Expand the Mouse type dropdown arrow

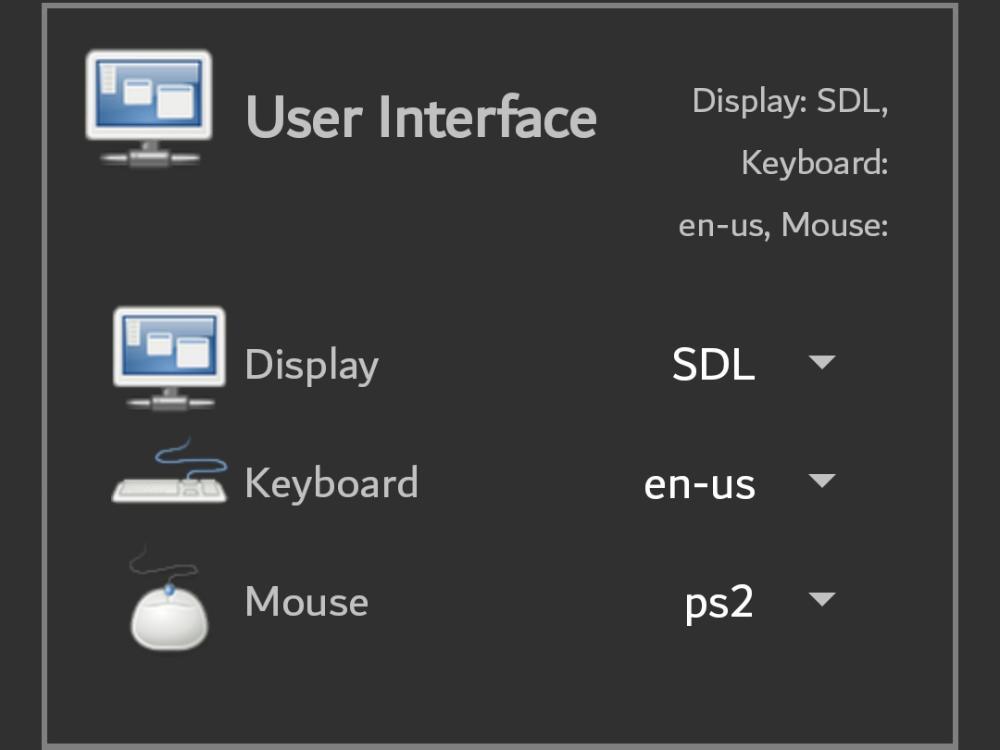tap(821, 600)
